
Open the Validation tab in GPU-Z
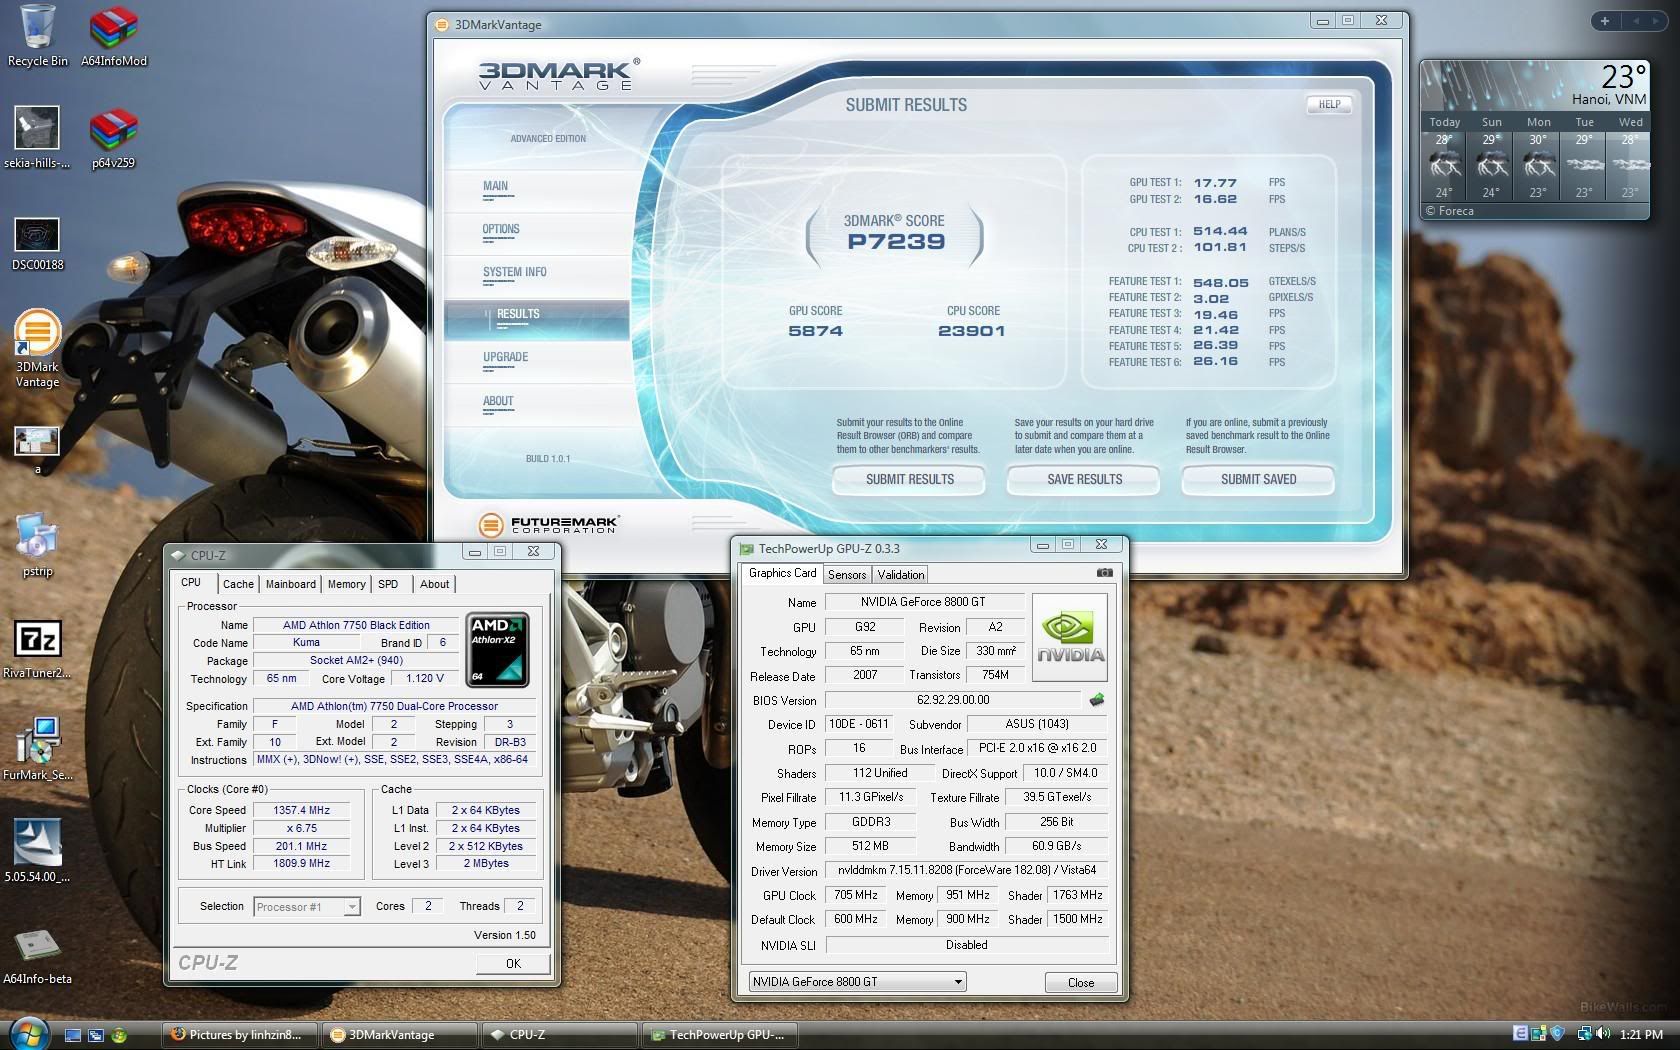coord(901,575)
